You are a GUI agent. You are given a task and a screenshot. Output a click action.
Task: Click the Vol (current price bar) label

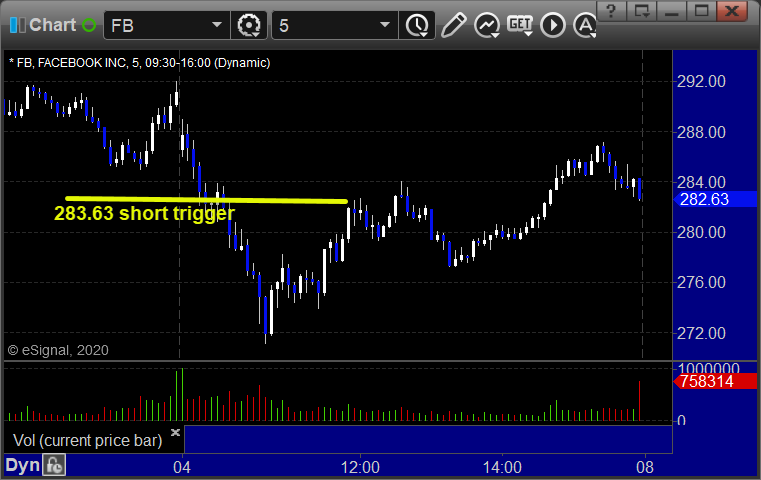coord(87,441)
